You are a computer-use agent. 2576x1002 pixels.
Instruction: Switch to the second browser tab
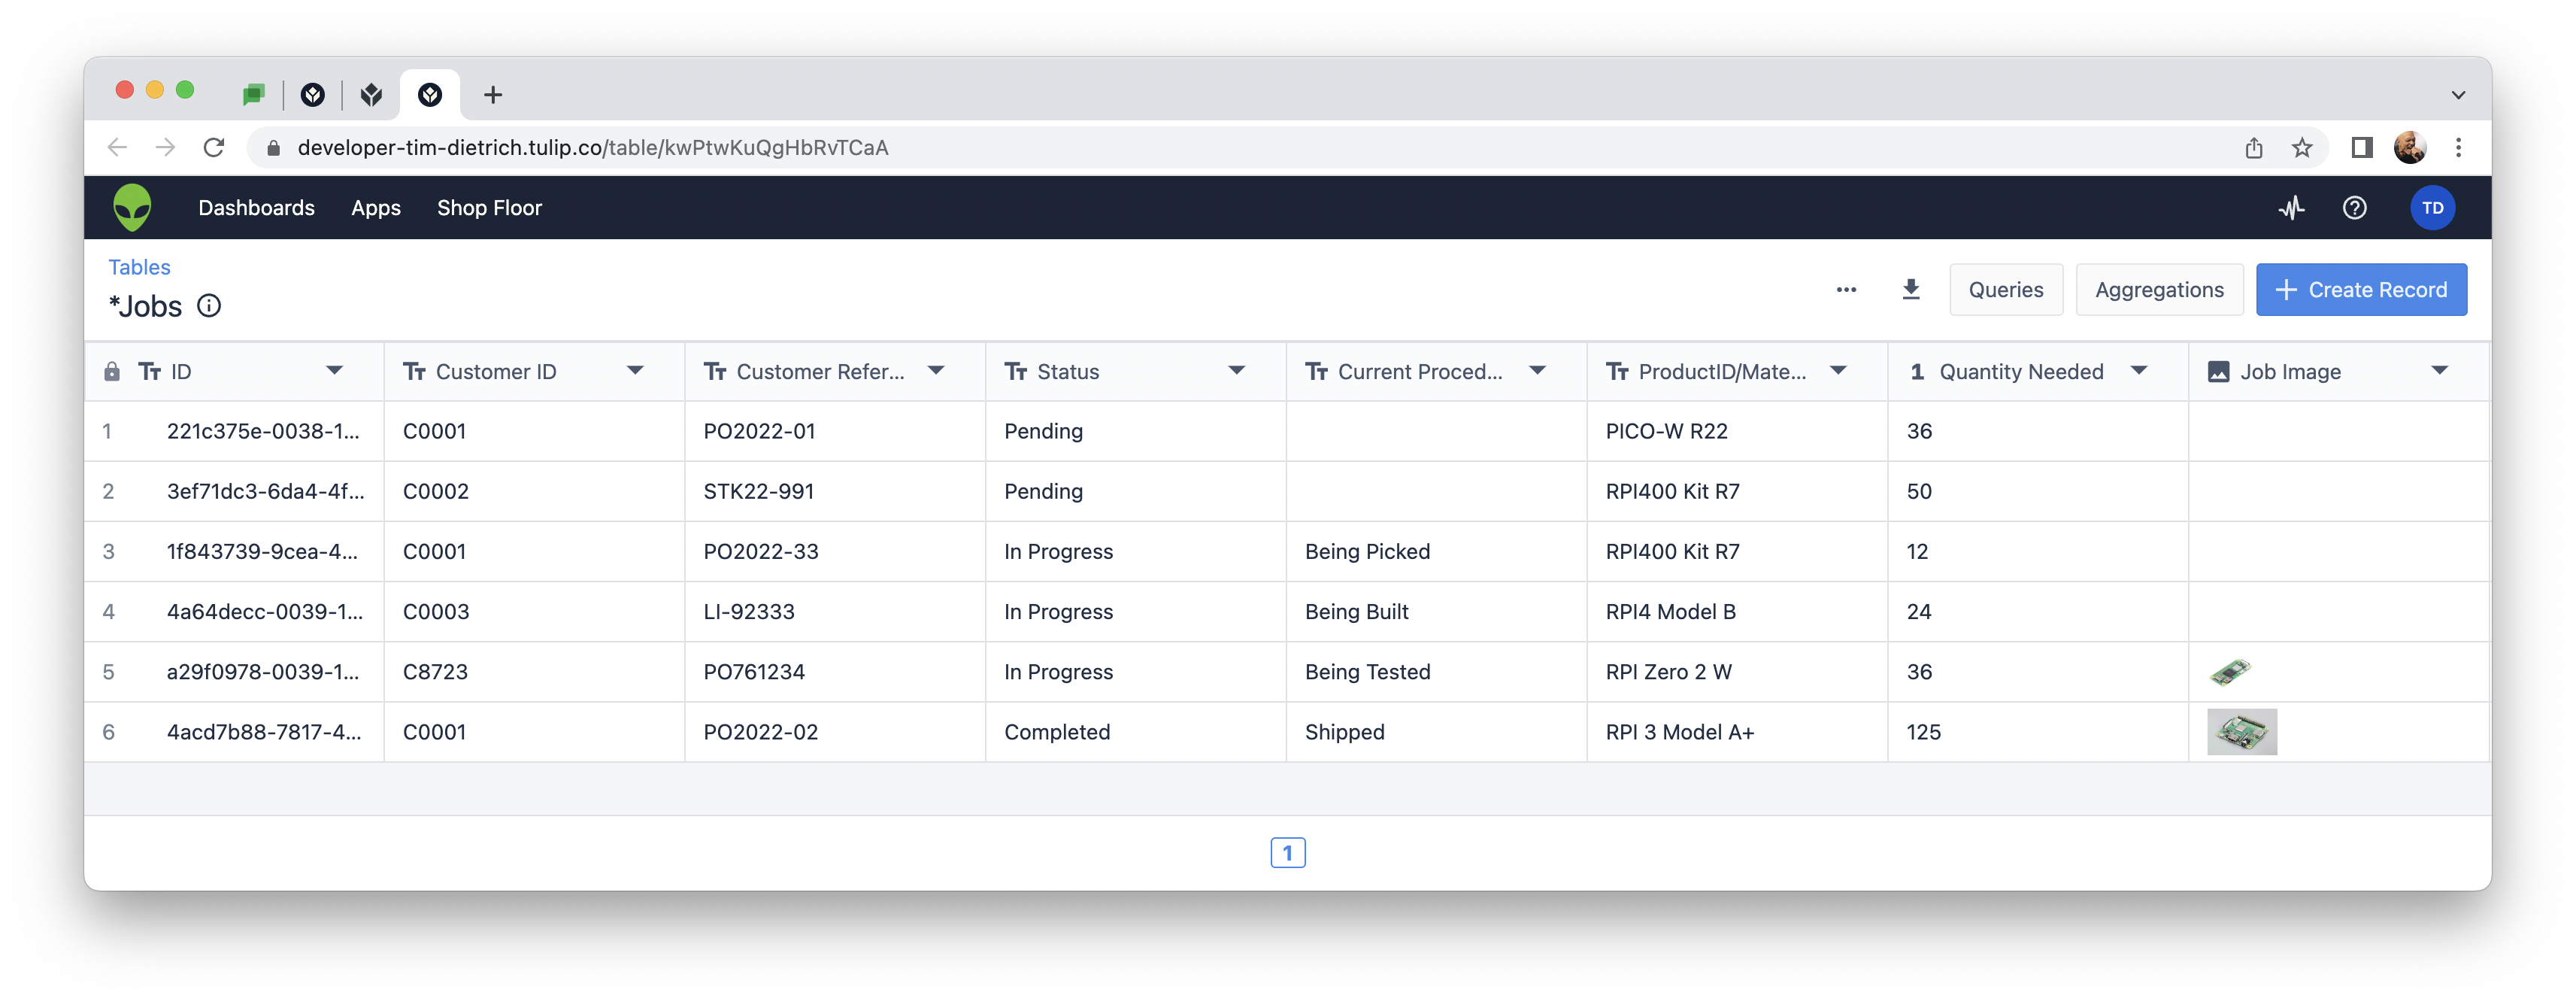pyautogui.click(x=313, y=95)
